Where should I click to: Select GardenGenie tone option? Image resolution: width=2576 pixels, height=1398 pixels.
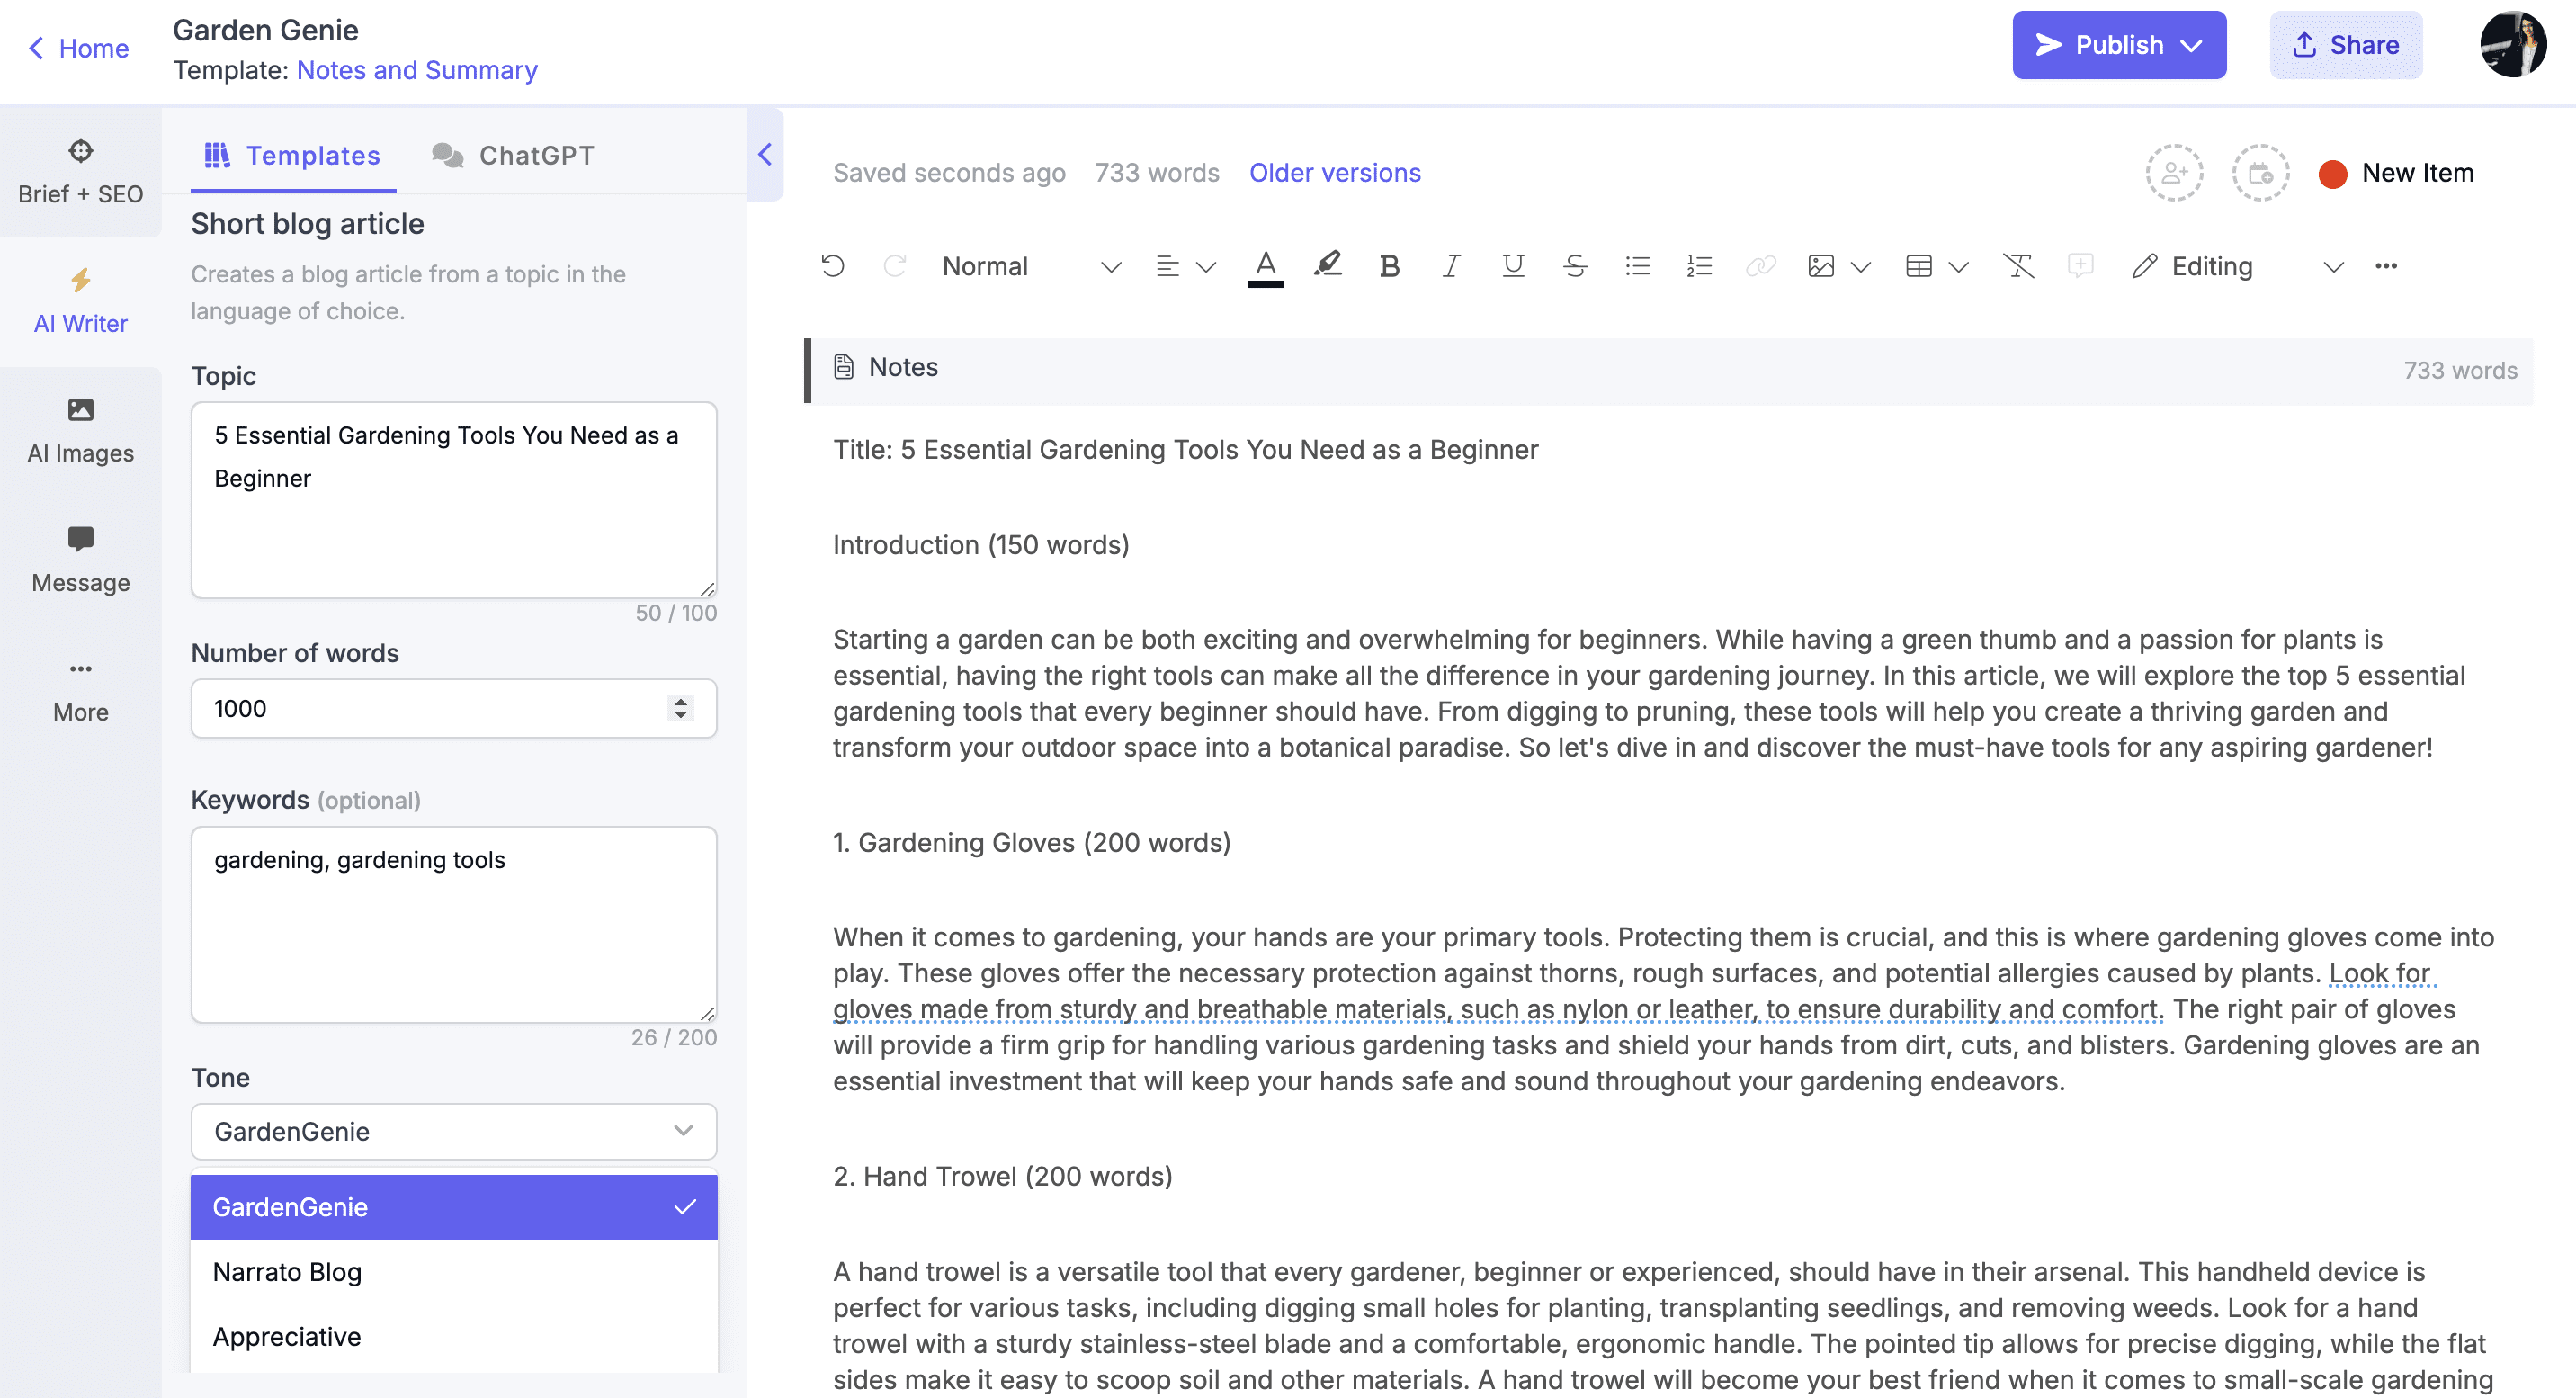click(454, 1207)
